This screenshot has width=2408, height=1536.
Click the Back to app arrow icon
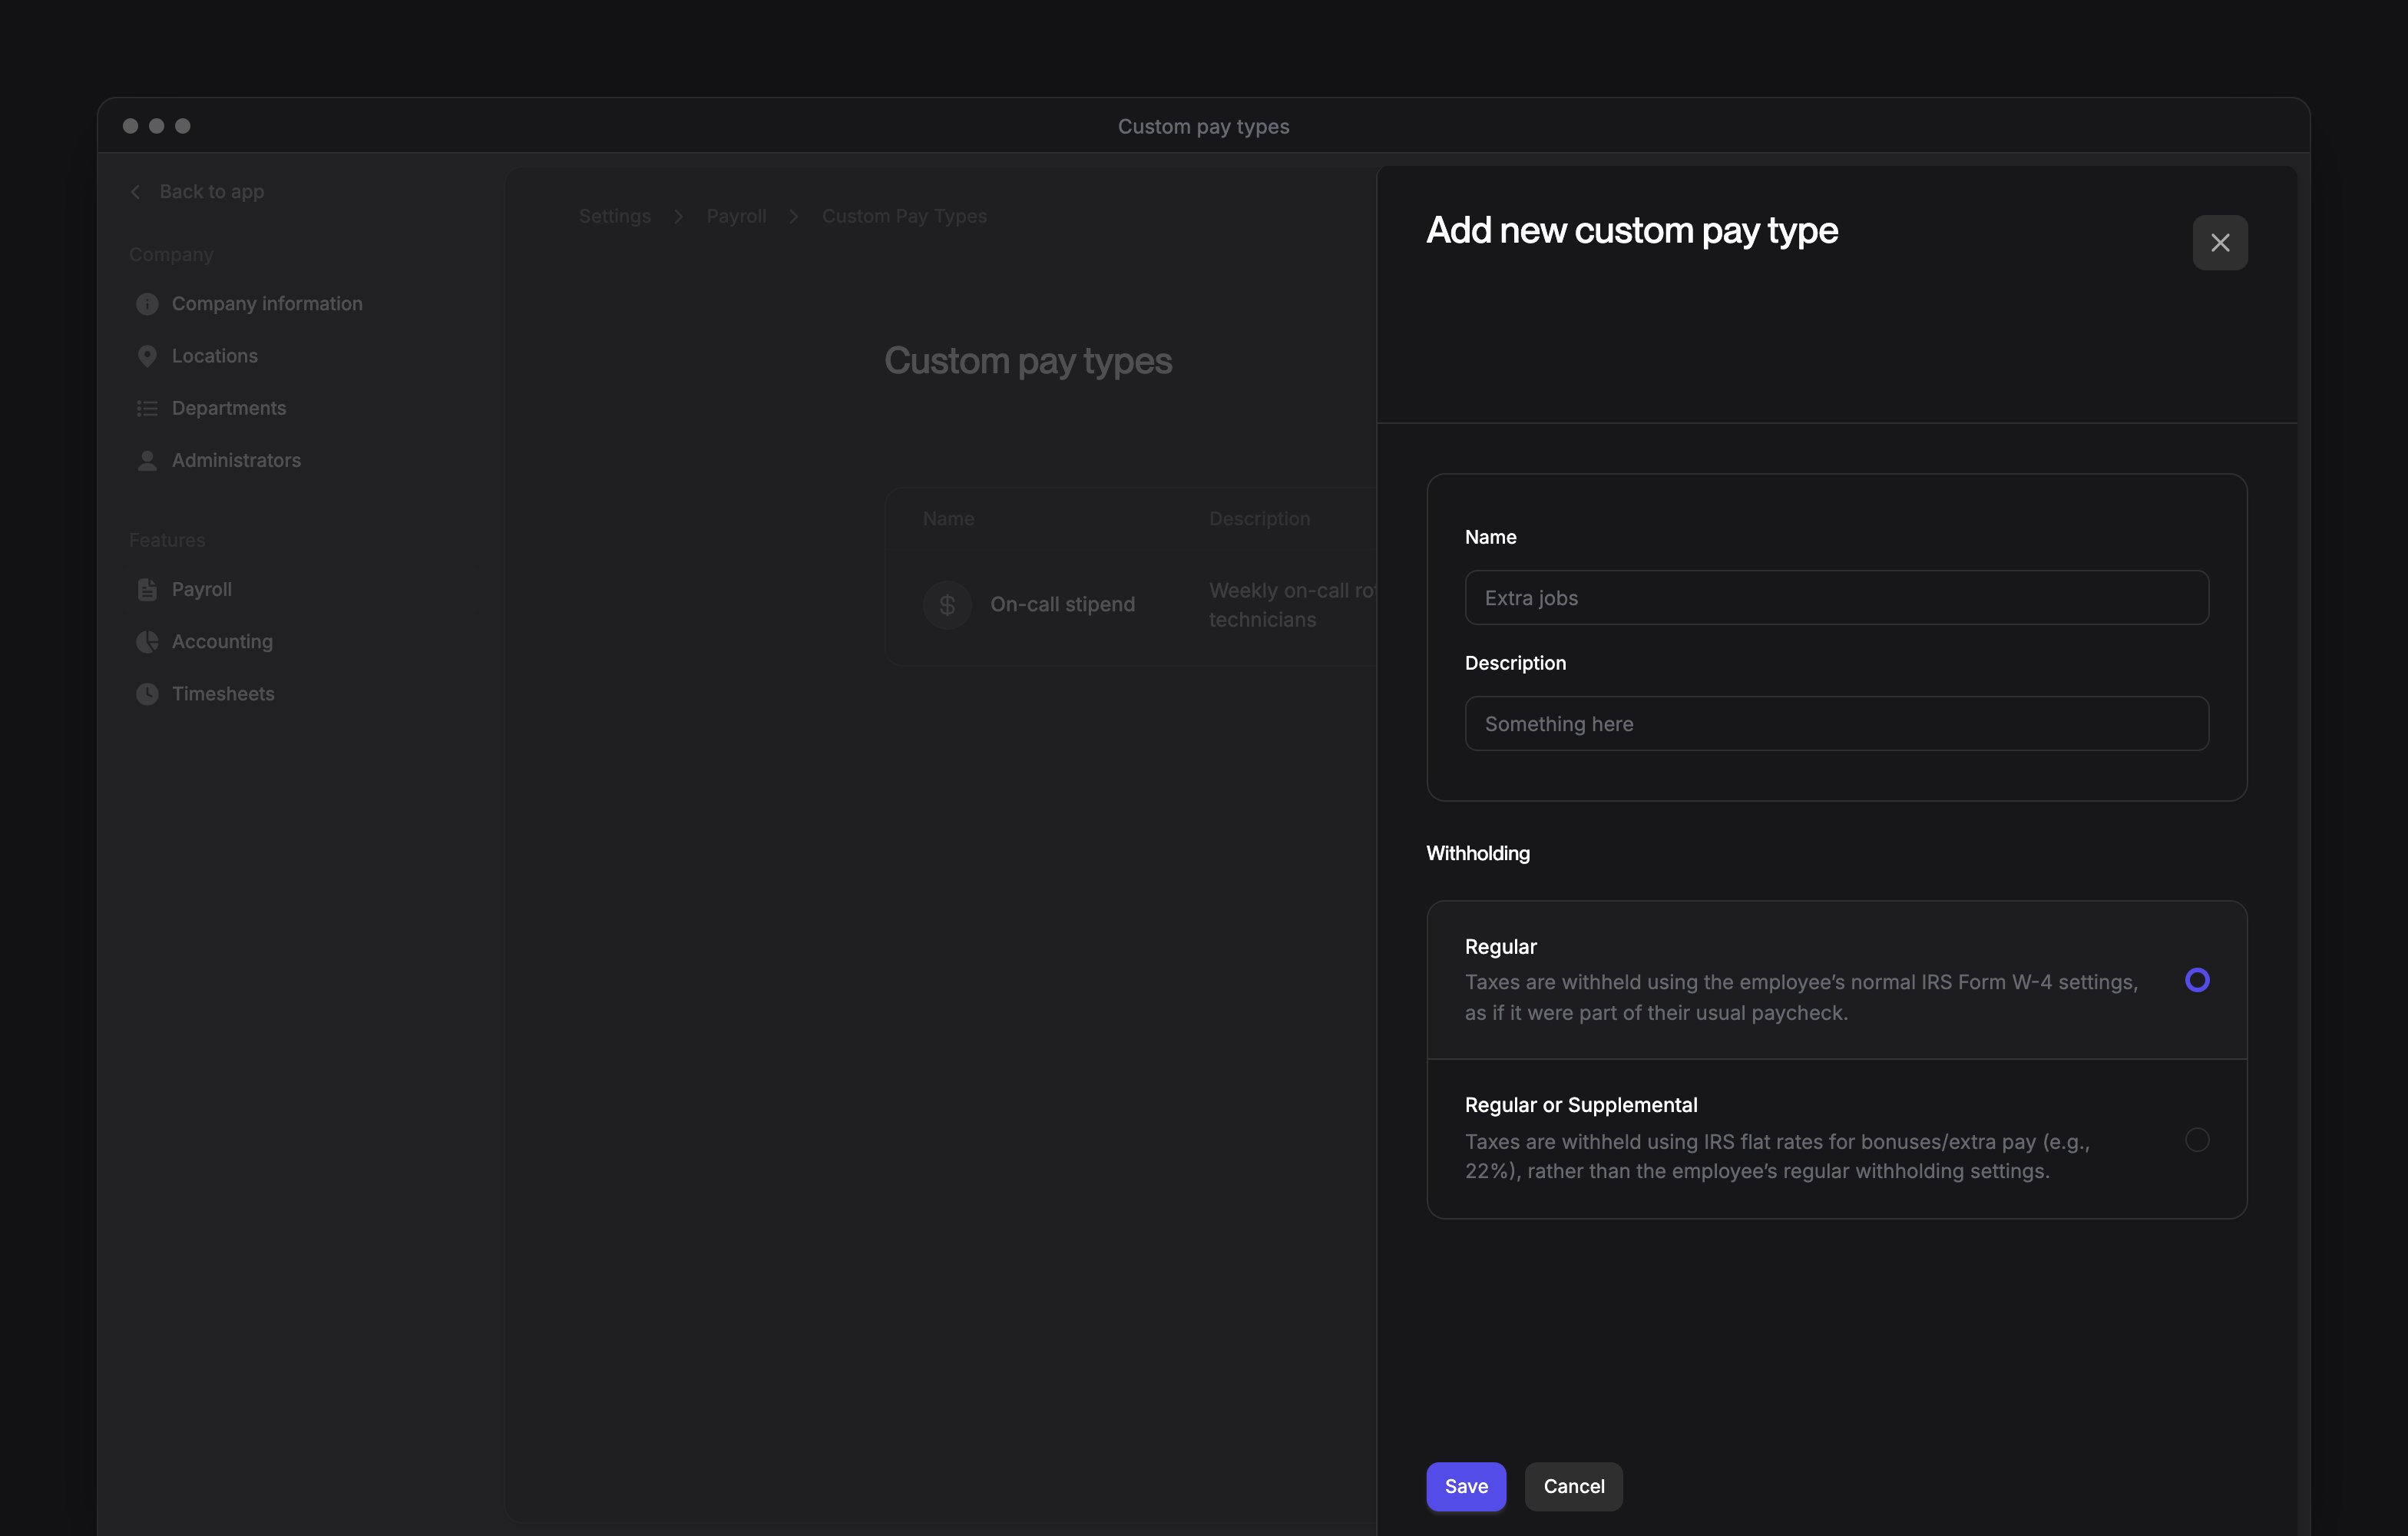pos(135,191)
